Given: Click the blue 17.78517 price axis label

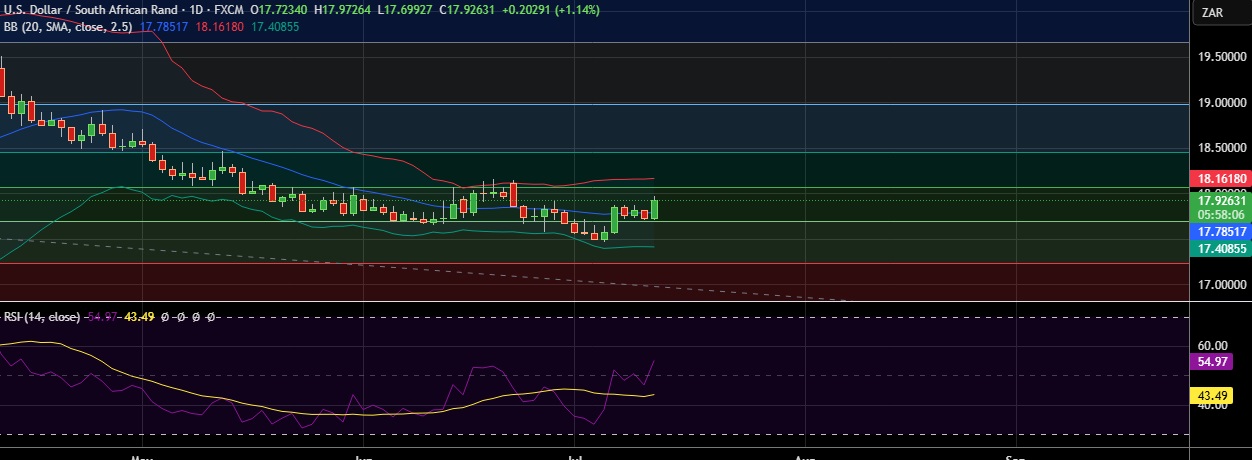Looking at the screenshot, I should 1220,230.
